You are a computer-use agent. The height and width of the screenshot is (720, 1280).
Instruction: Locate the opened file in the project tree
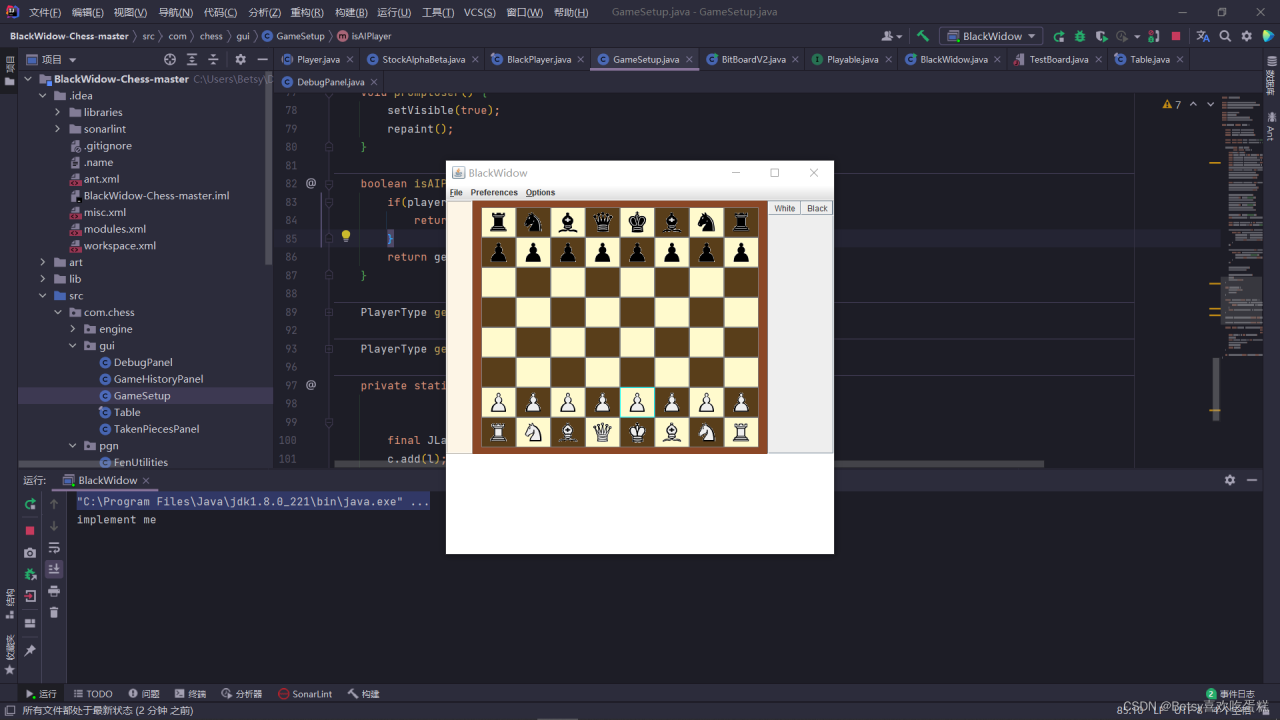(170, 60)
